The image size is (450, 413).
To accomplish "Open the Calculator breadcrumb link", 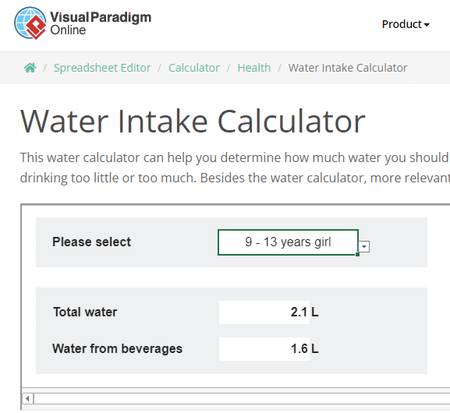I will coord(194,68).
